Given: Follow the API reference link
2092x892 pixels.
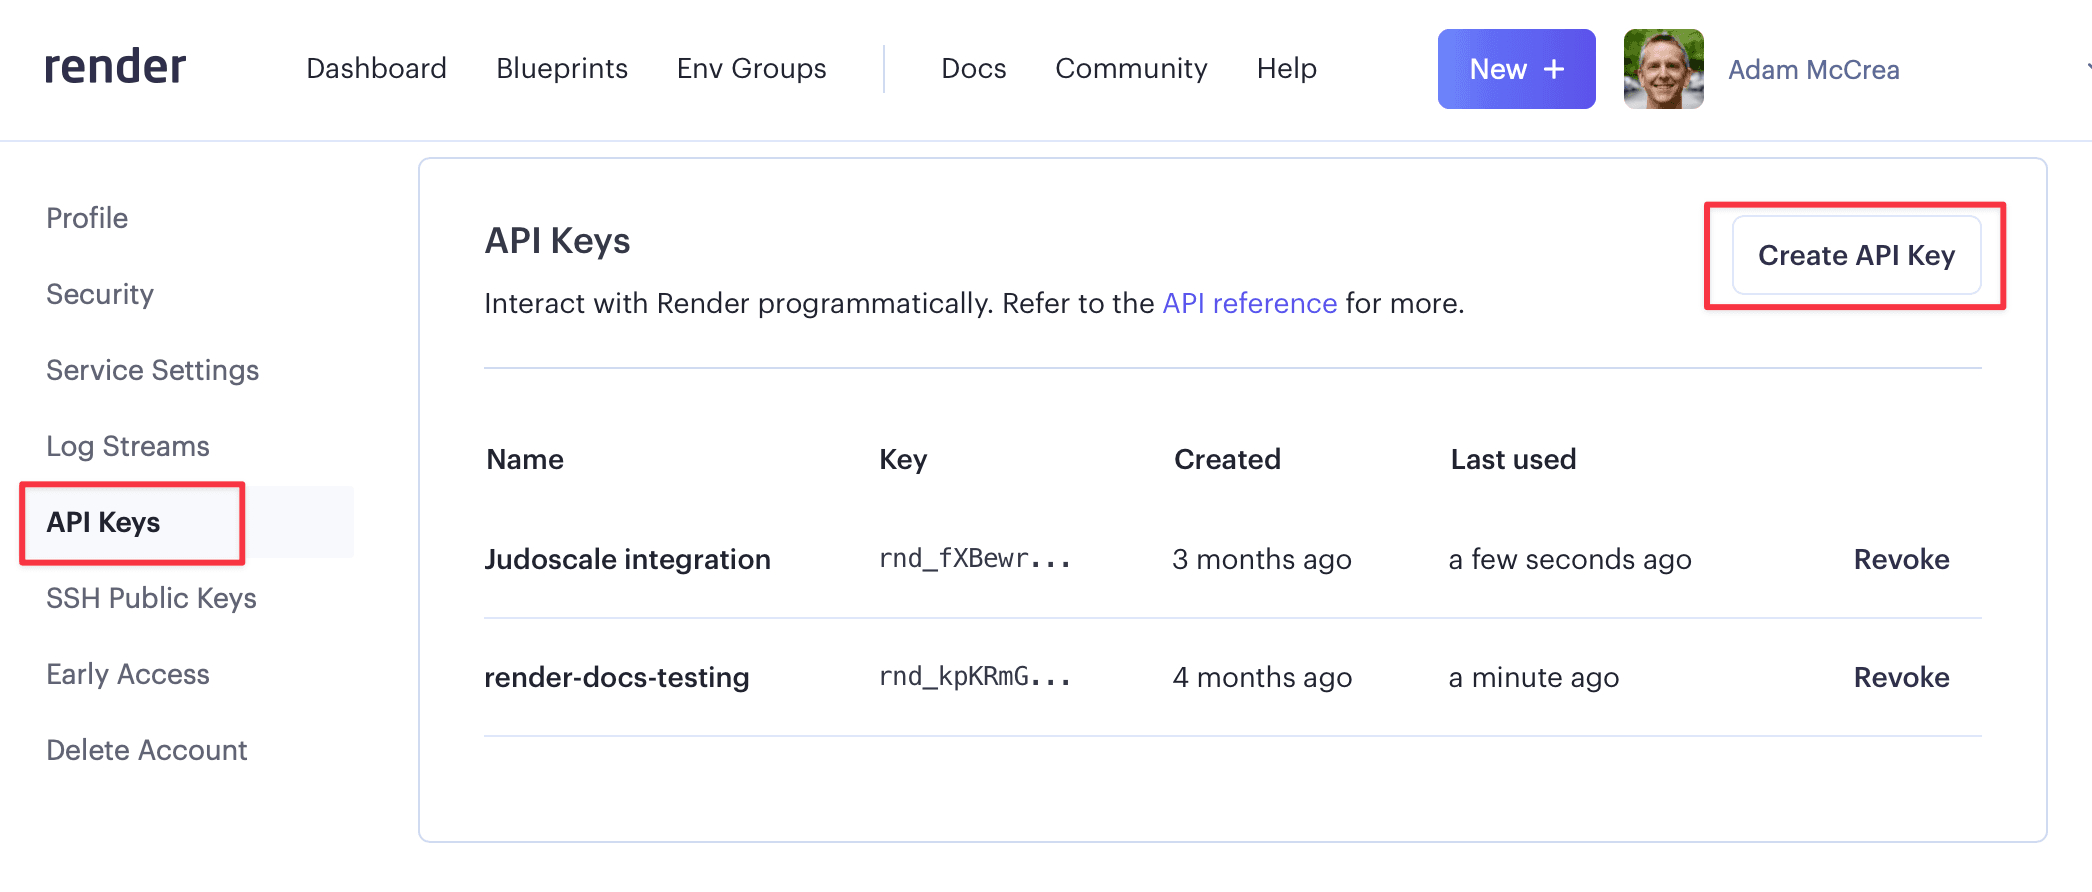Looking at the screenshot, I should click(1249, 303).
